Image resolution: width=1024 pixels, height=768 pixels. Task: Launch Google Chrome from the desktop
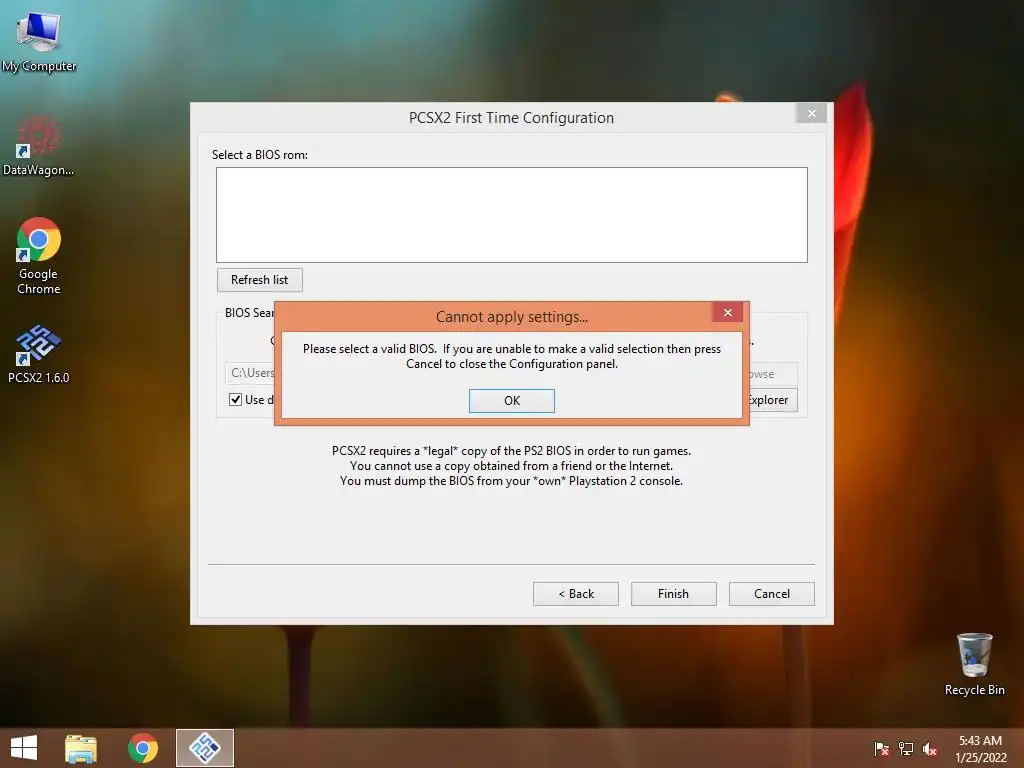pos(39,256)
